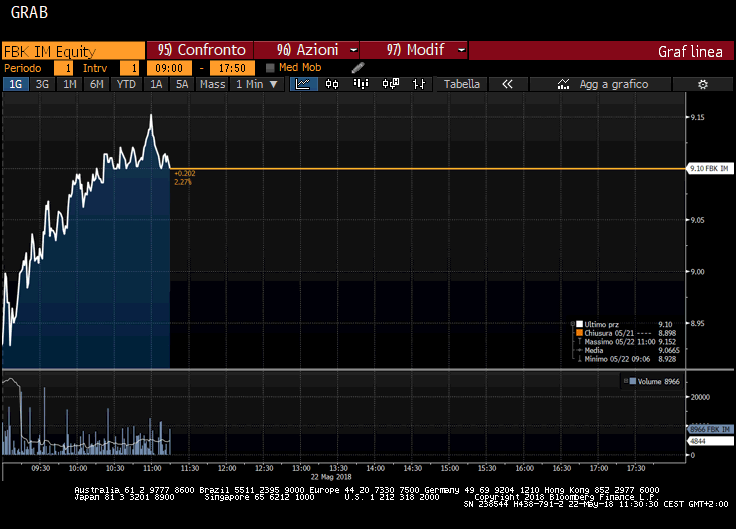This screenshot has width=736, height=529.
Task: Select the line chart type icon
Action: pos(304,85)
